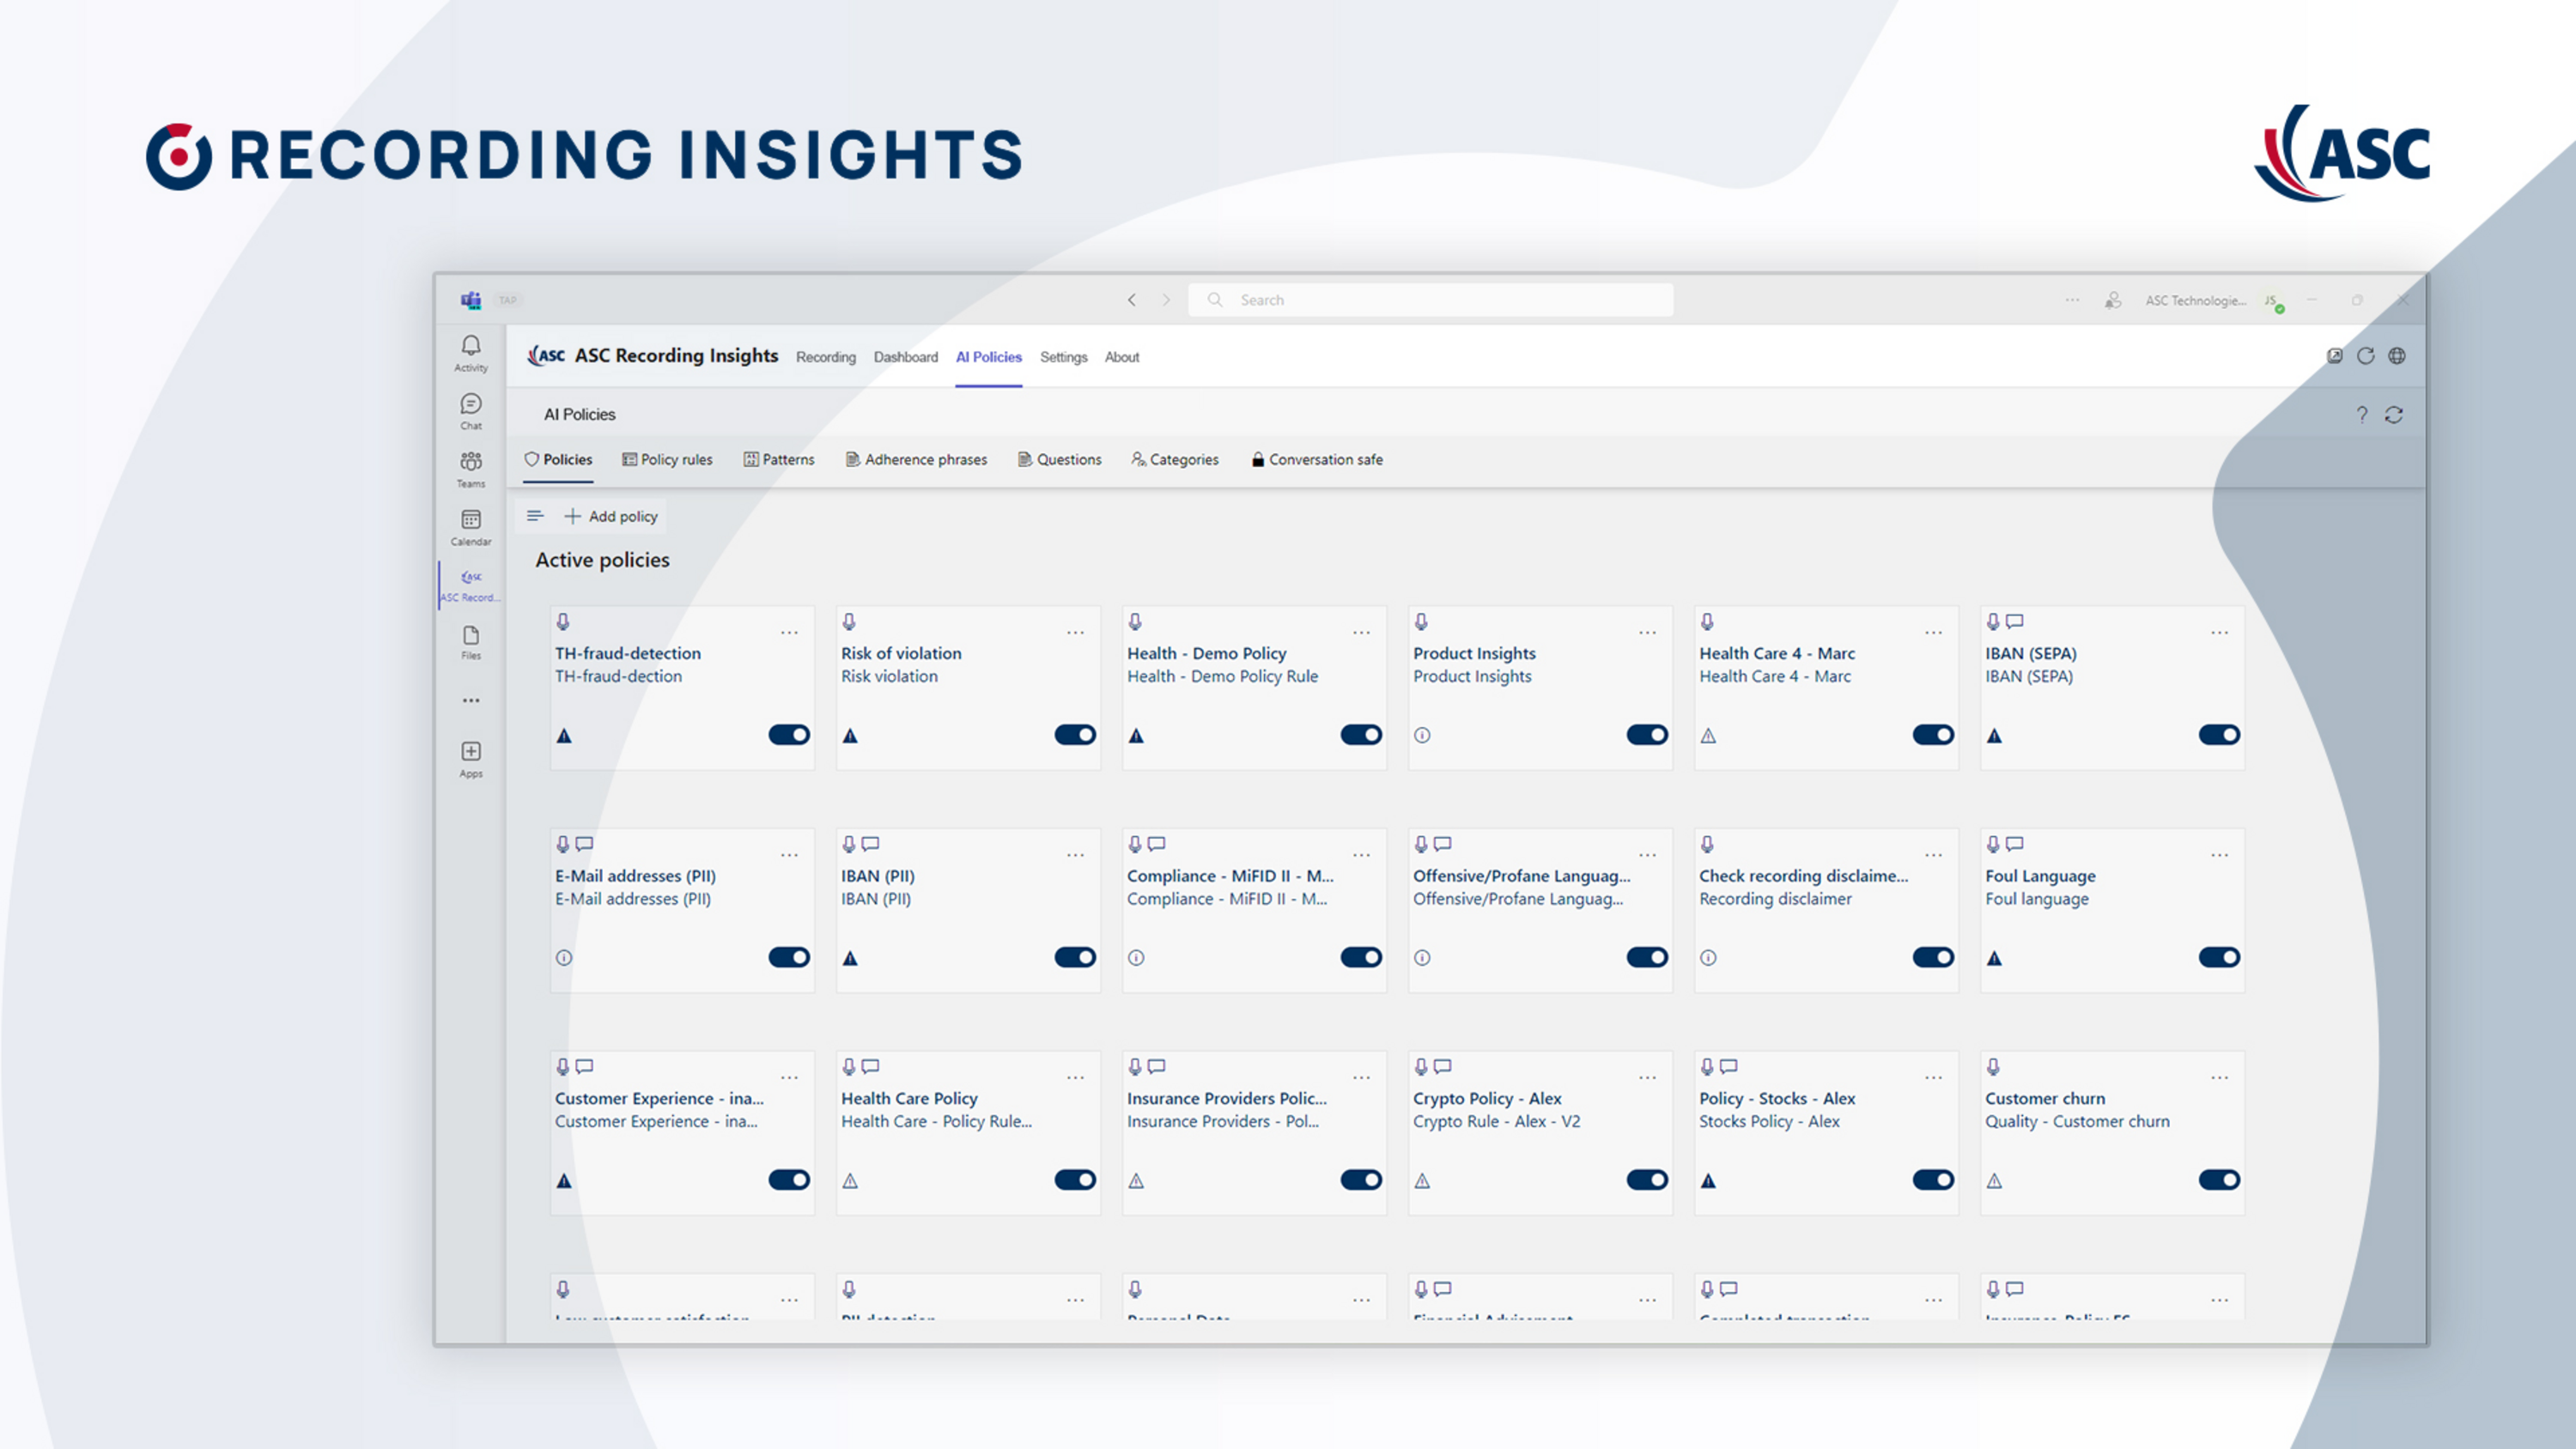Select the ASC Recording Insights app icon

click(x=470, y=578)
